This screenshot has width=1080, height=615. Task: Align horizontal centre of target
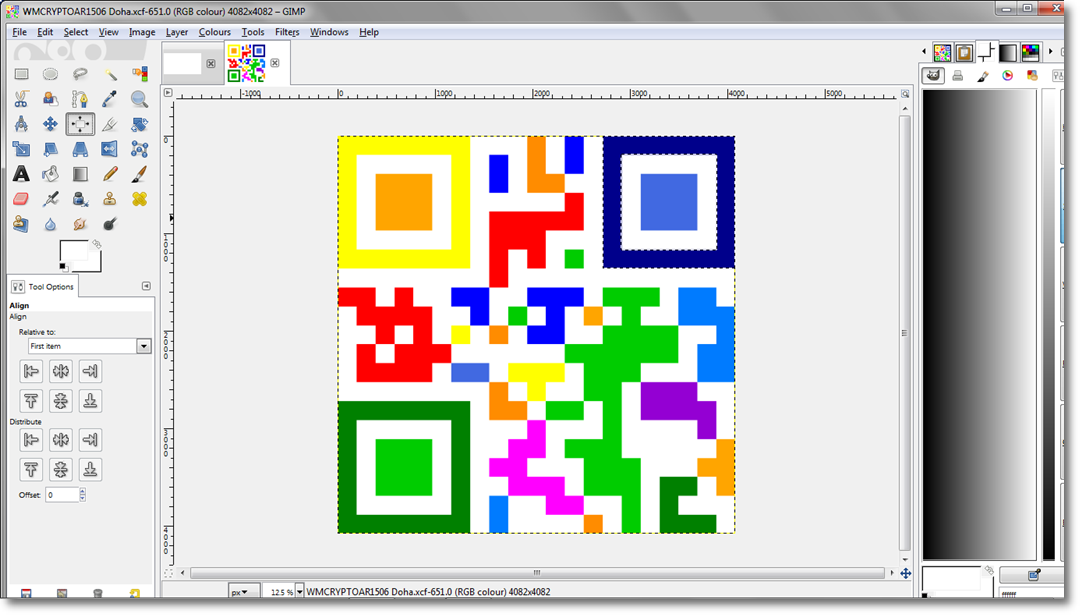(61, 371)
